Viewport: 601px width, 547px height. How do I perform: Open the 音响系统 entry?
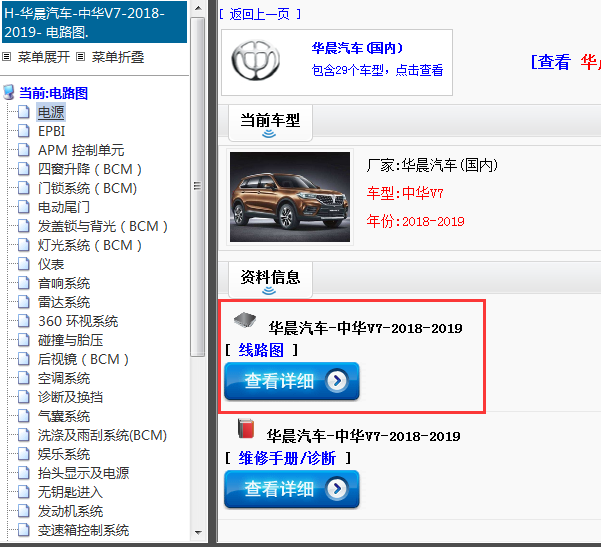click(64, 283)
